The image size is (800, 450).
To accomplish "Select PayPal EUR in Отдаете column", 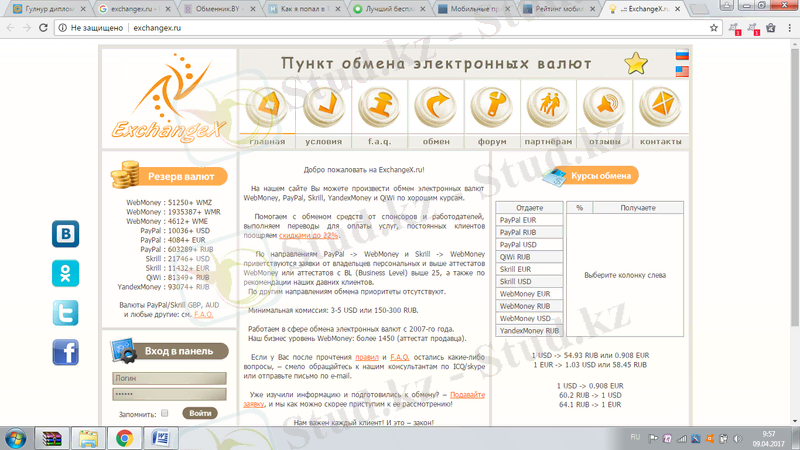I will pos(529,220).
